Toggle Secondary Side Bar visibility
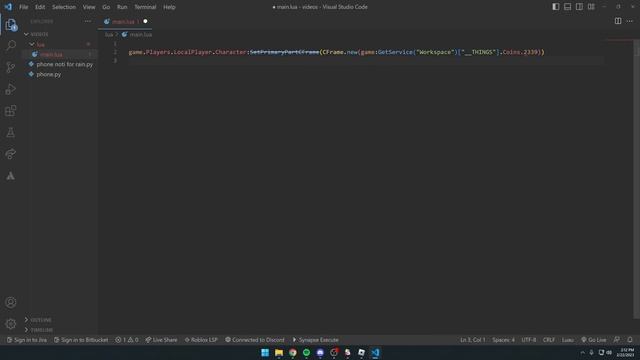The image size is (640, 360). pyautogui.click(x=579, y=7)
